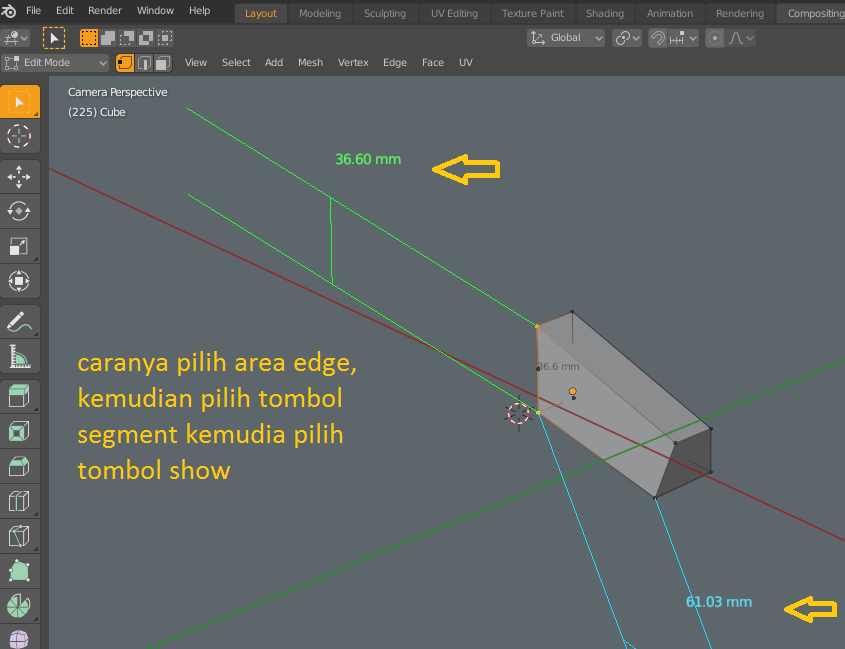Activate the Move tool
The image size is (845, 649).
tap(19, 177)
